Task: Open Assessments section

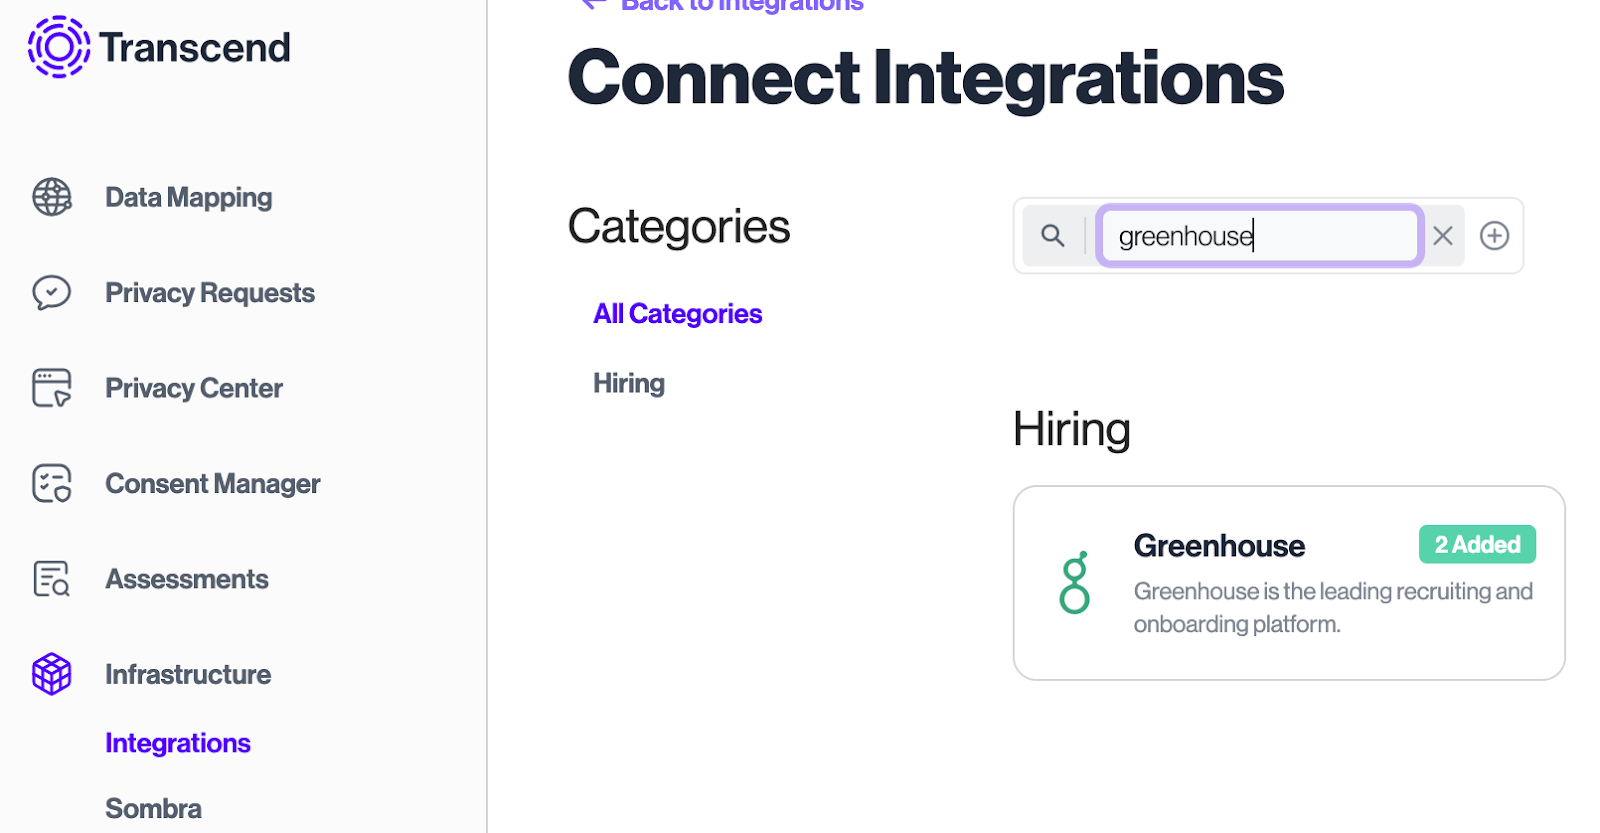Action: click(187, 579)
